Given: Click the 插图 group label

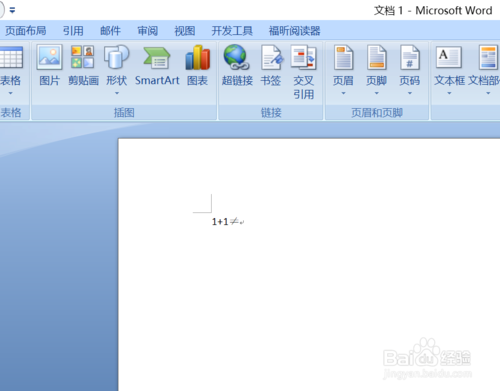Looking at the screenshot, I should [124, 113].
